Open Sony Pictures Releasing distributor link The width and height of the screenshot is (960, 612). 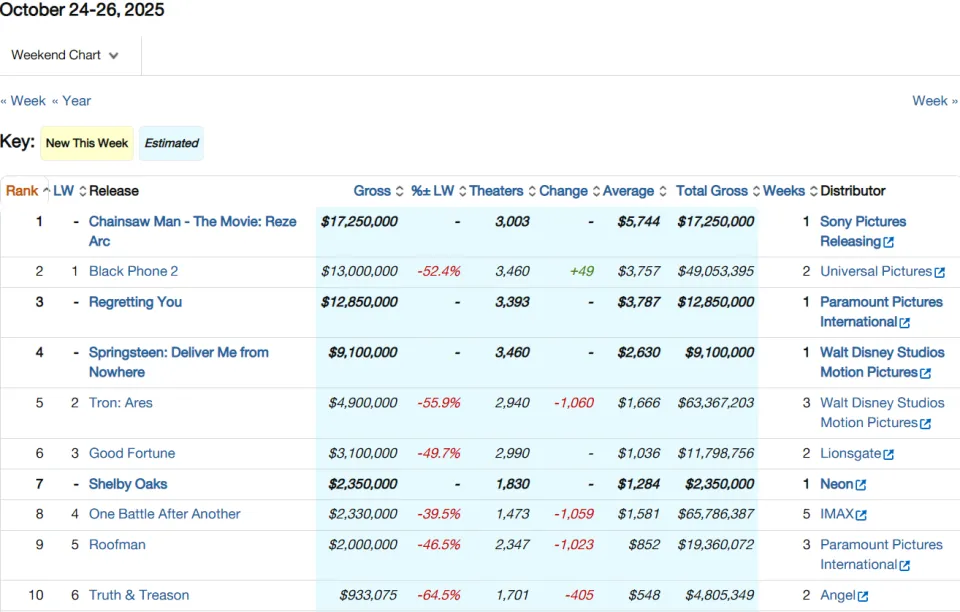click(x=863, y=231)
